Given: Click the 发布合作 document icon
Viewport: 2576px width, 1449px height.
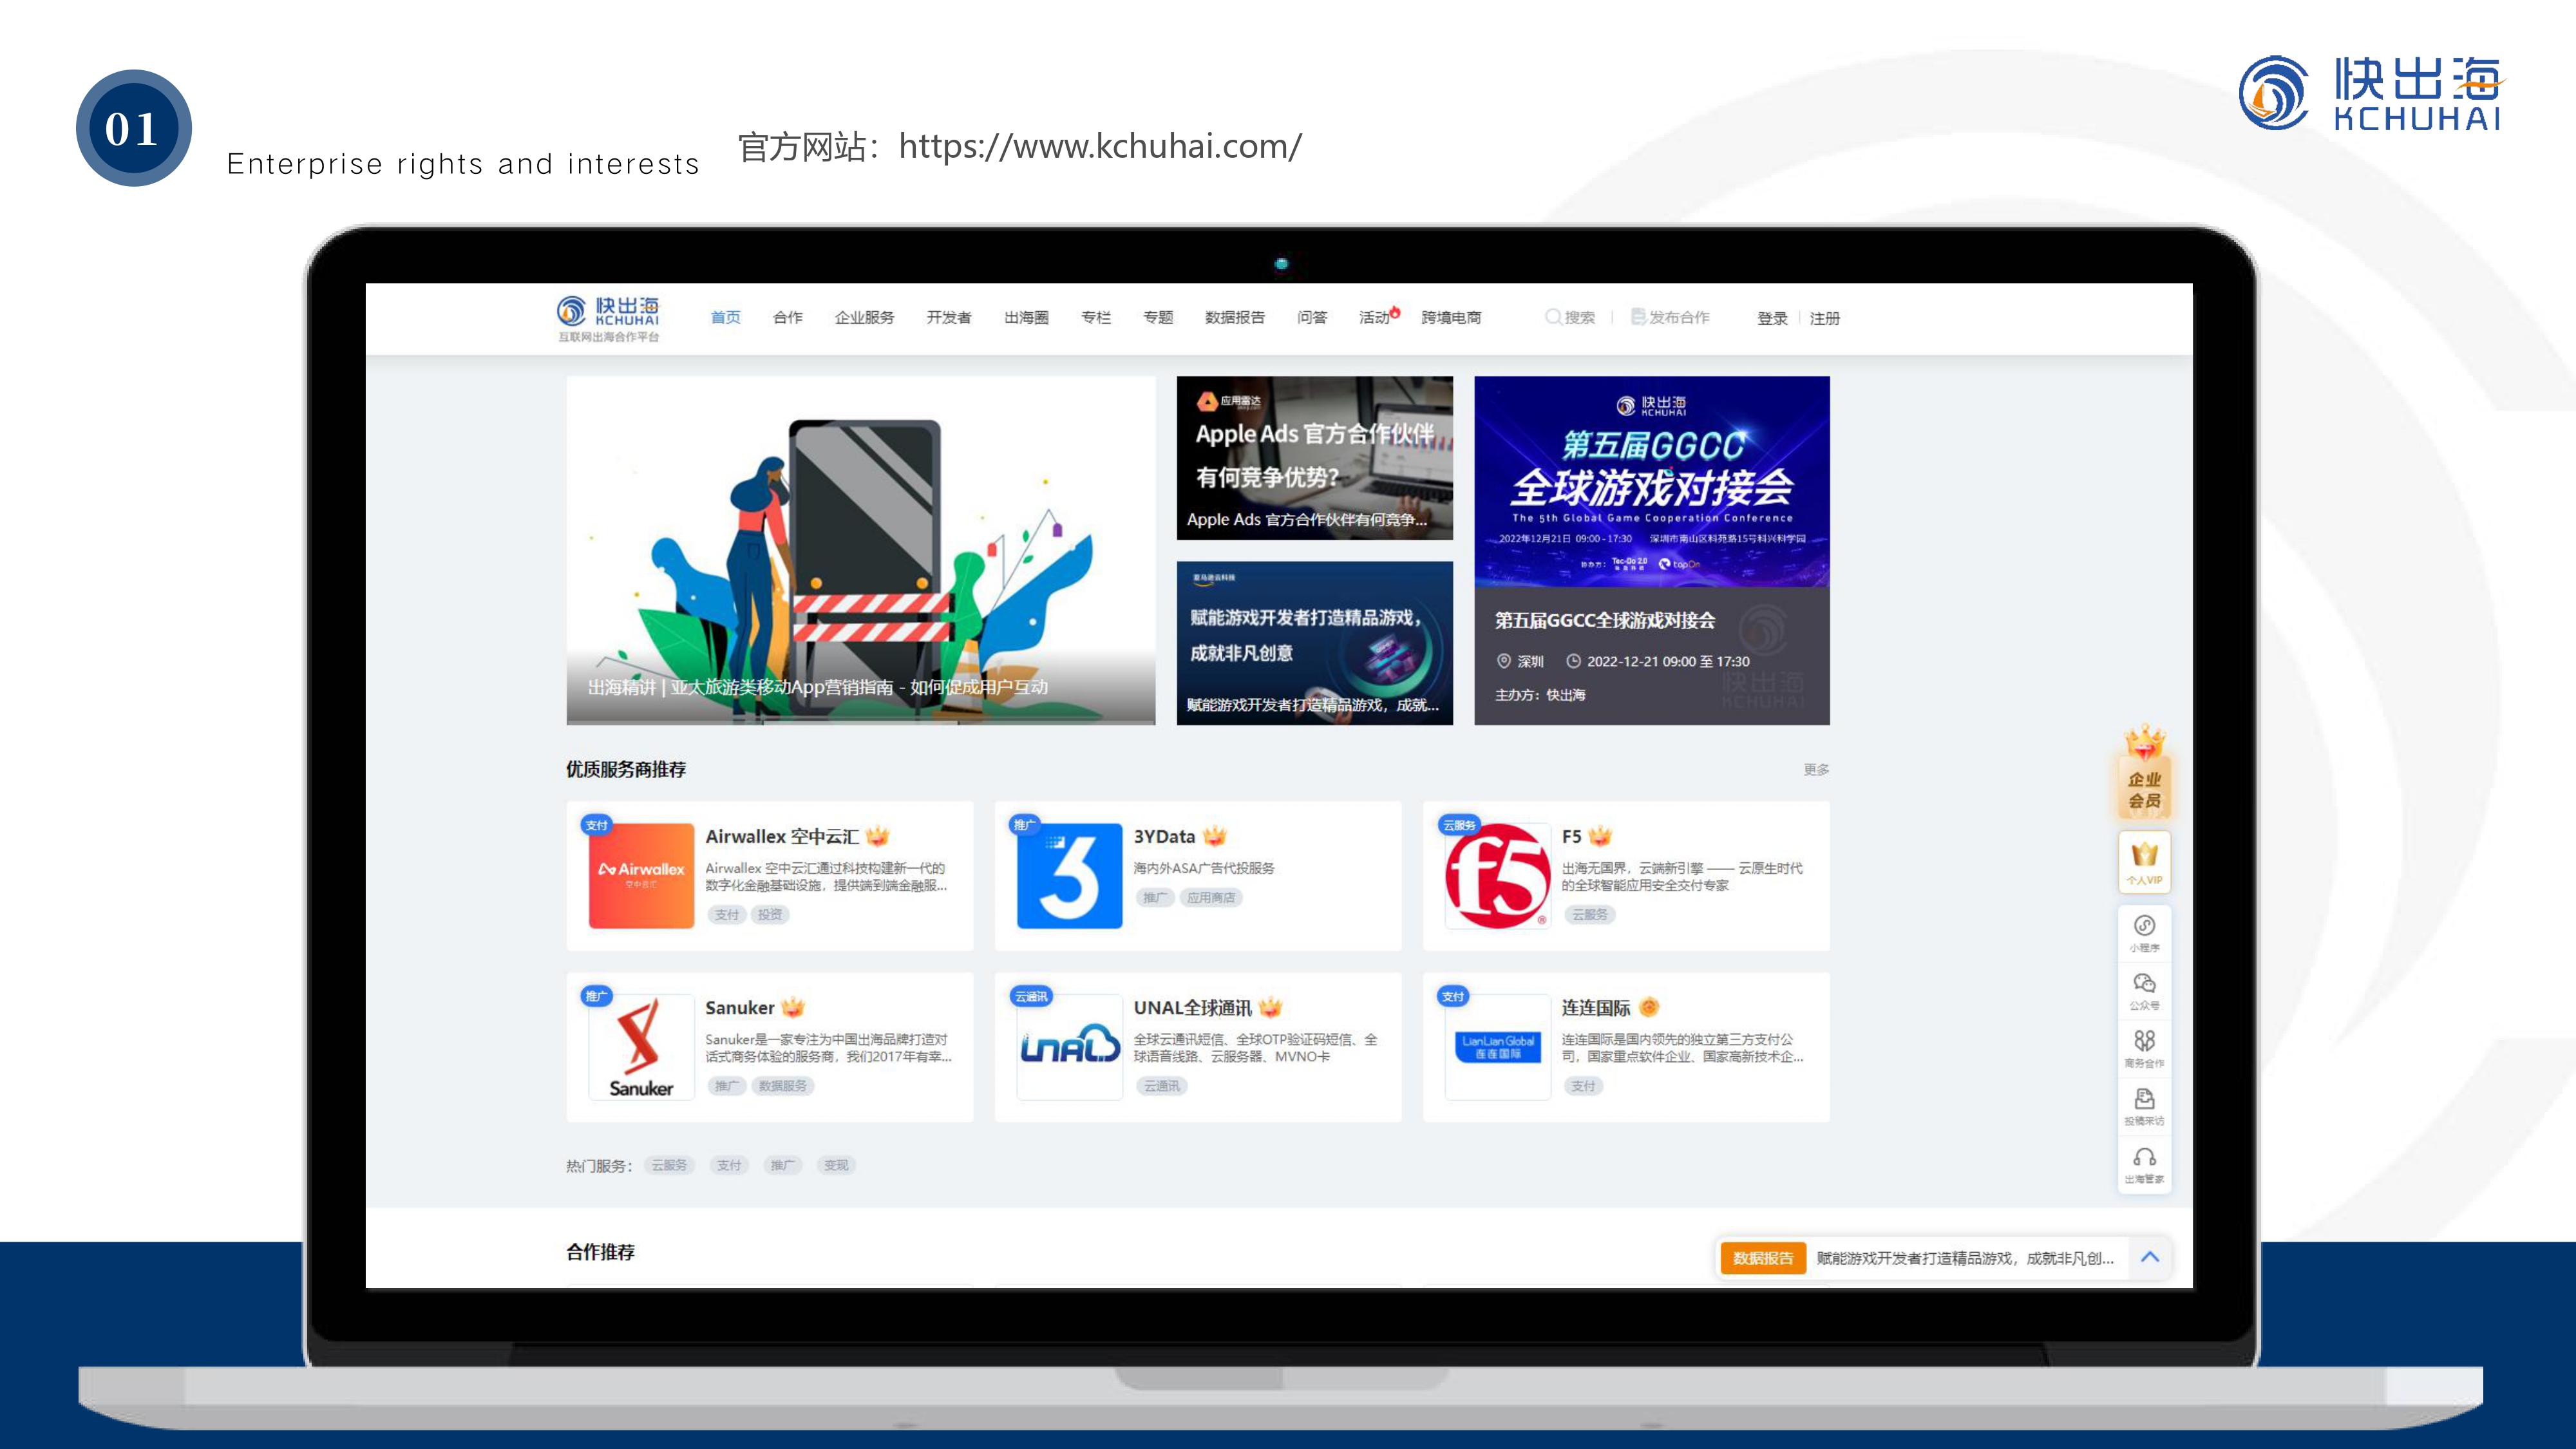Looking at the screenshot, I should click(x=1638, y=317).
